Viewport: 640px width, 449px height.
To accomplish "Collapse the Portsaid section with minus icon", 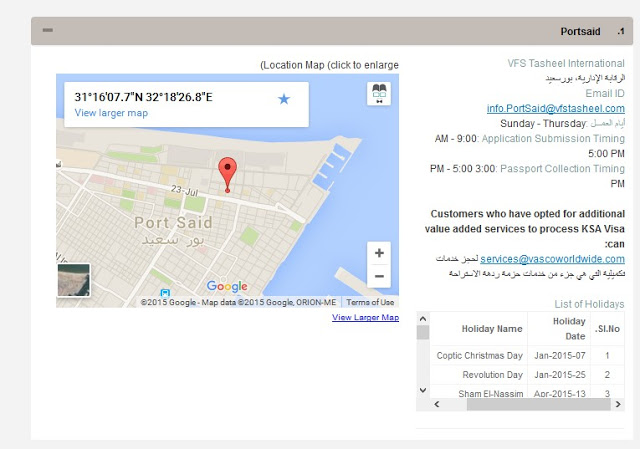I will pyautogui.click(x=48, y=30).
